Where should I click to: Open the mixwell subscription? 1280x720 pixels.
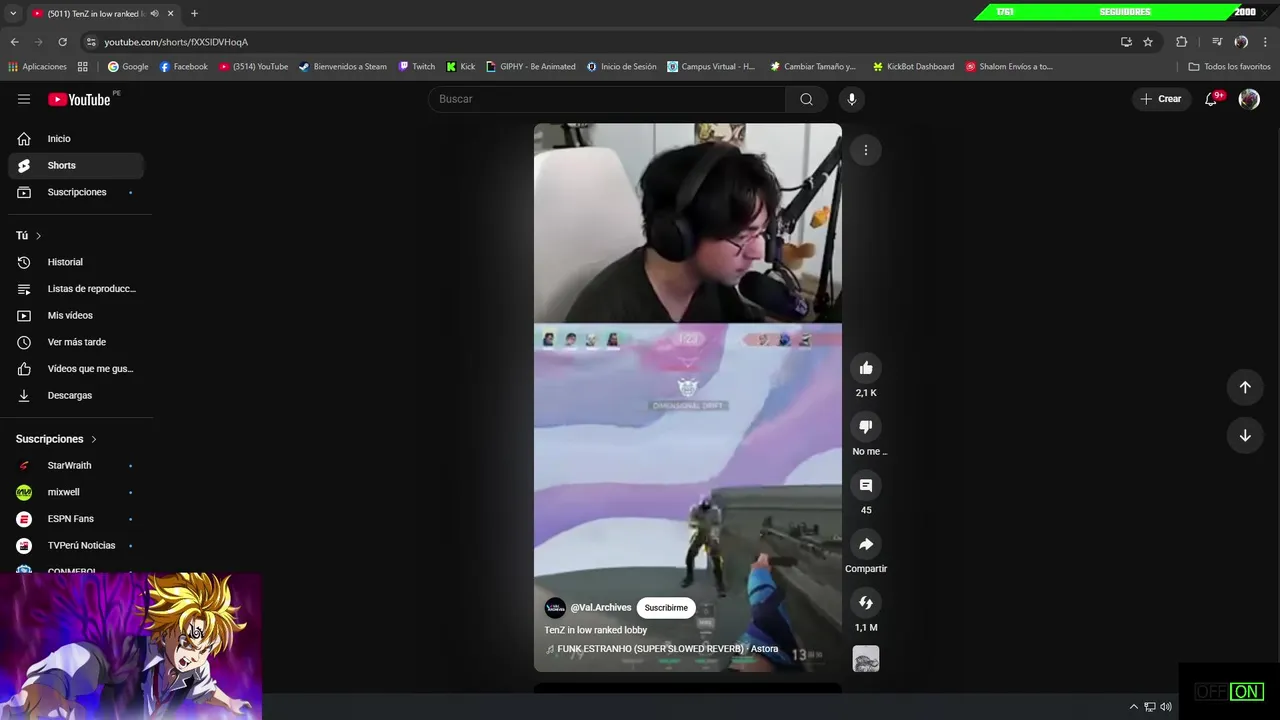[76, 492]
